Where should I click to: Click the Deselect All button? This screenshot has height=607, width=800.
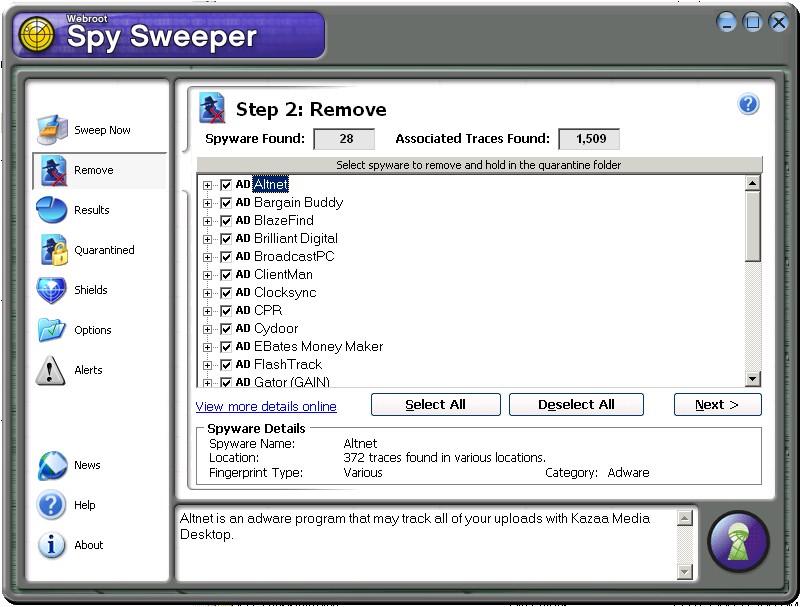(x=576, y=404)
